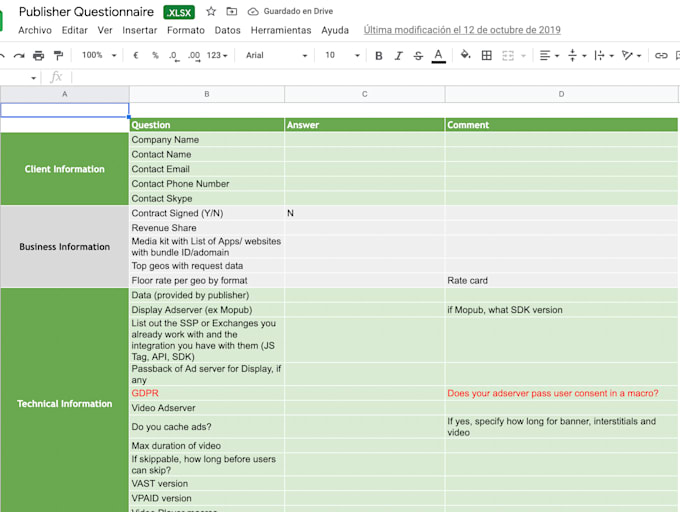
Task: Click the Answer header cell
Action: point(365,125)
